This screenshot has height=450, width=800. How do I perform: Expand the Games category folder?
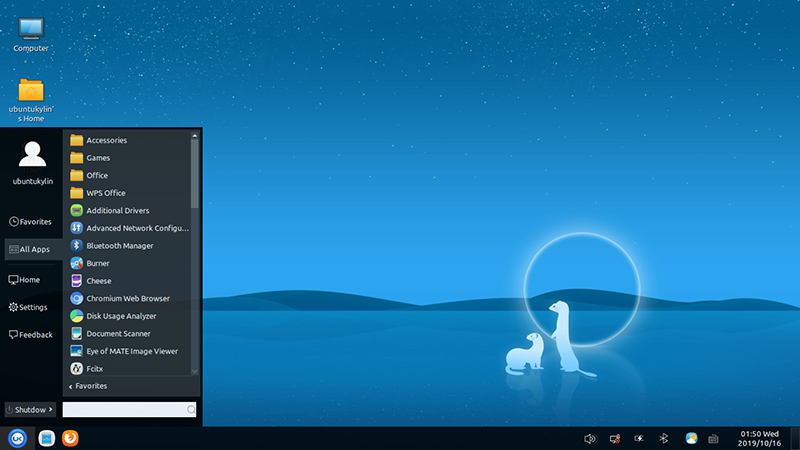point(98,158)
